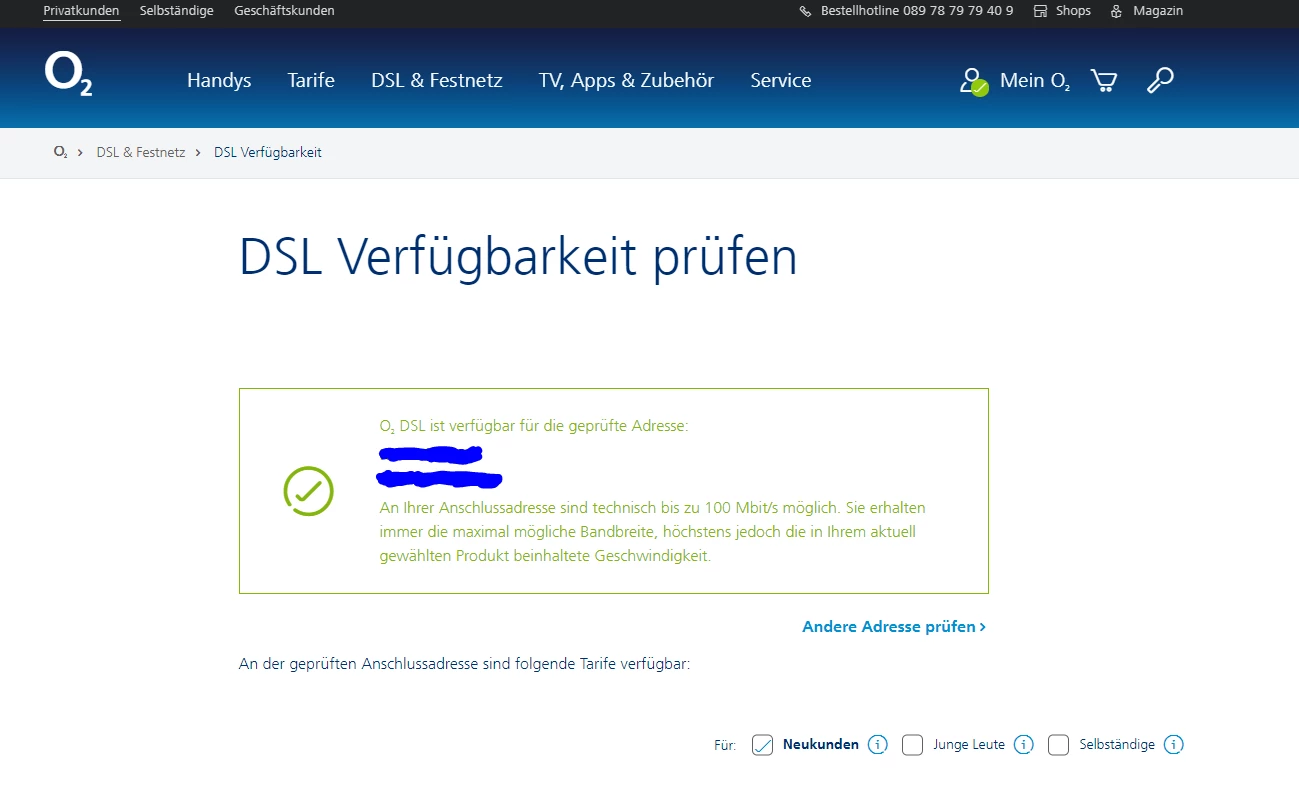1299x798 pixels.
Task: Click the O2 logo in header
Action: coord(68,75)
